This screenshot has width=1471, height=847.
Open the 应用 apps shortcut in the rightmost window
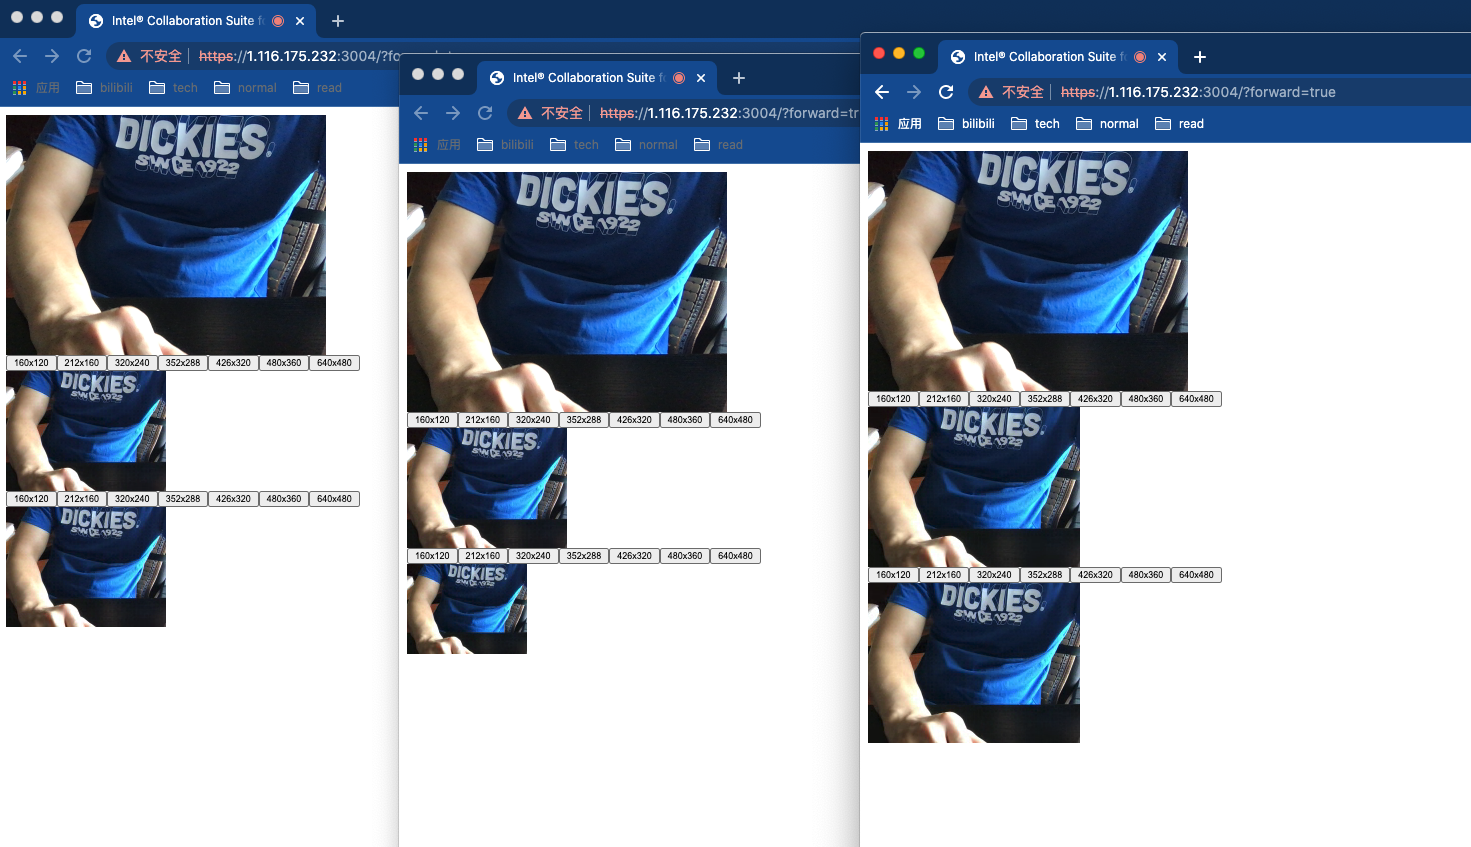tap(898, 124)
